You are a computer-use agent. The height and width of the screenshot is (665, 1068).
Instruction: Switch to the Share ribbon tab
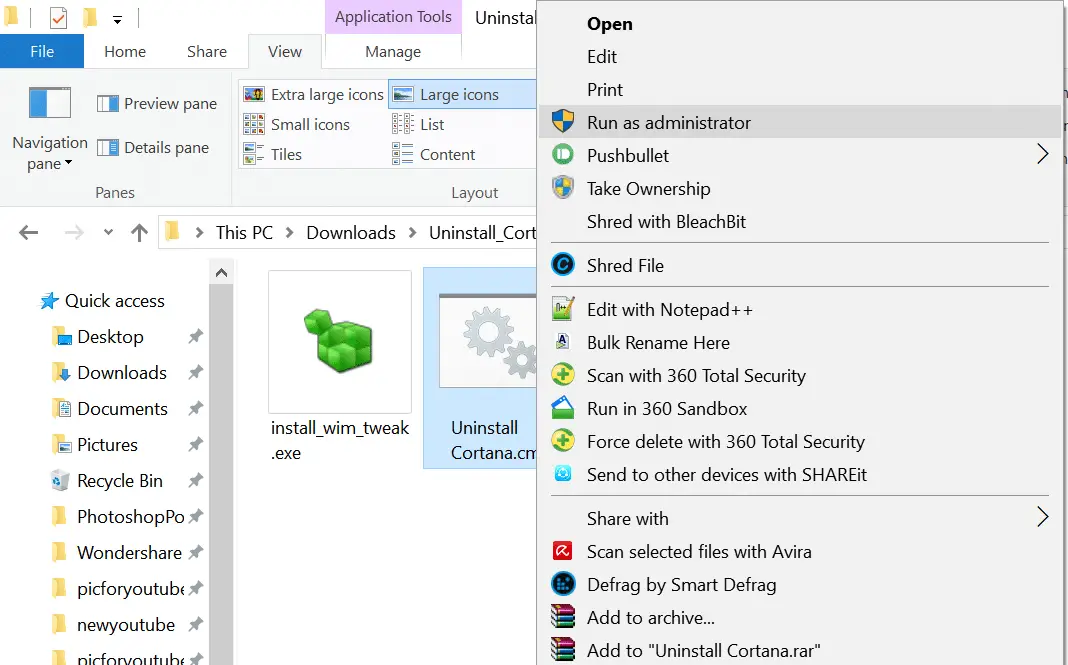(206, 51)
